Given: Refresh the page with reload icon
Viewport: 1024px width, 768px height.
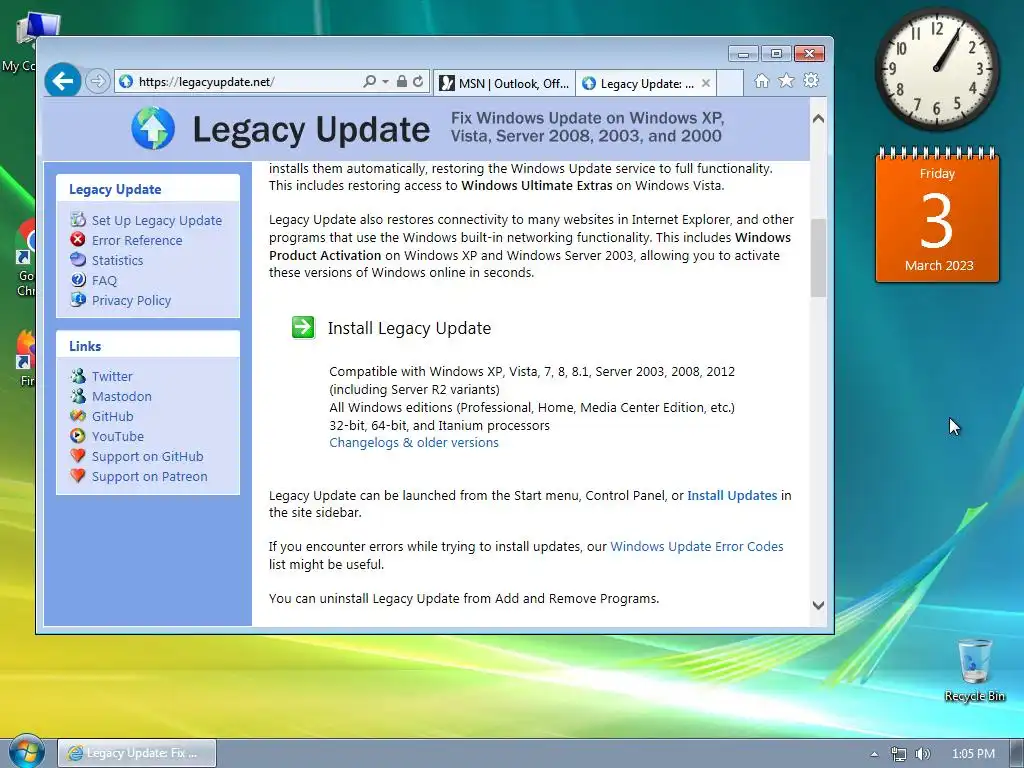Looking at the screenshot, I should pos(418,82).
